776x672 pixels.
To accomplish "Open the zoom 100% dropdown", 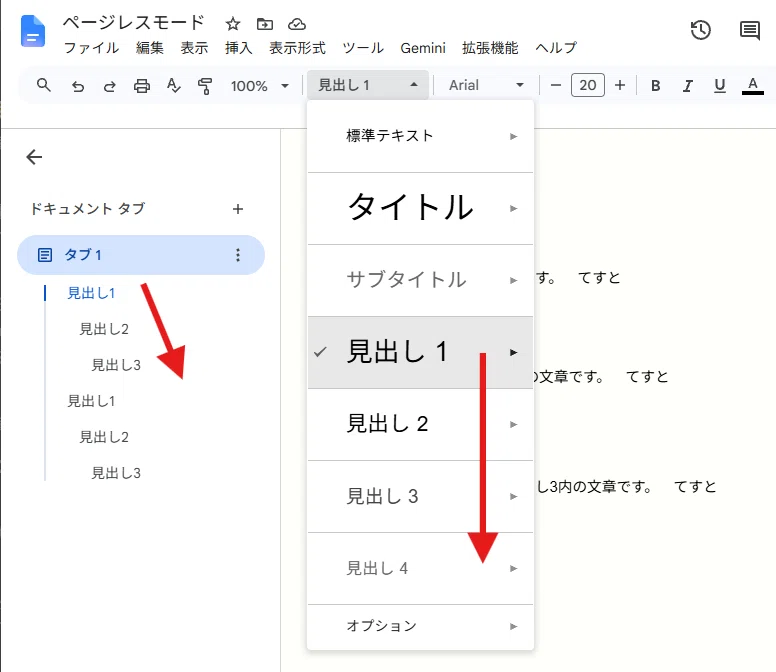I will click(x=259, y=86).
